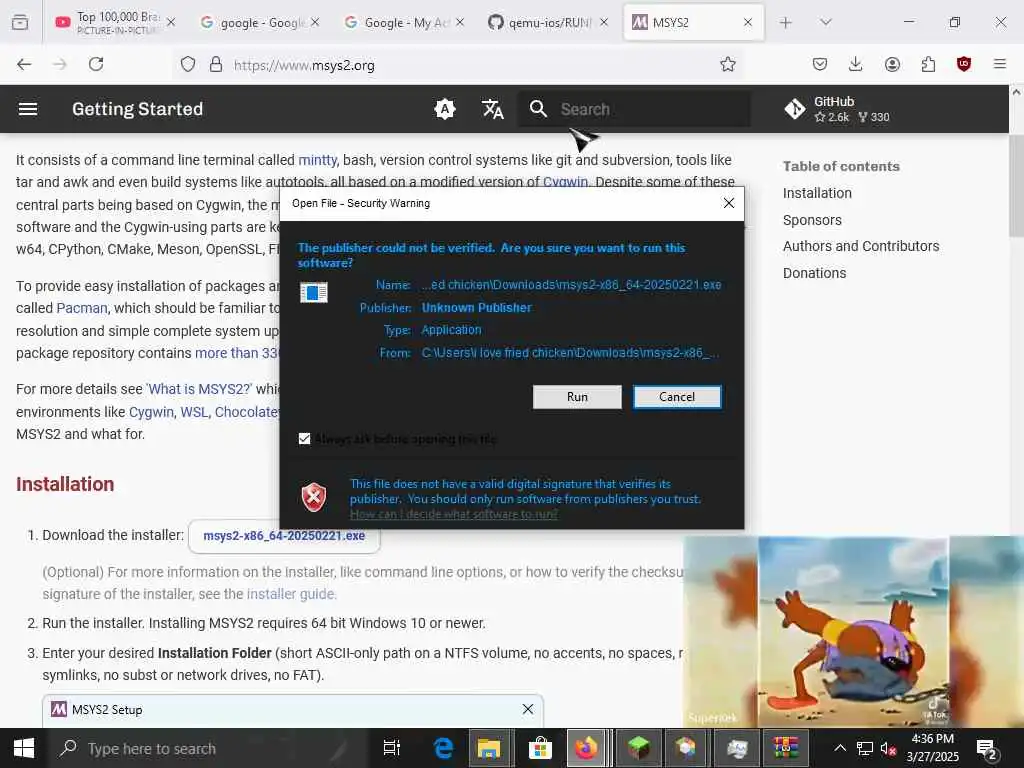The height and width of the screenshot is (768, 1024).
Task: Open Authors and Contributors contents link
Action: pos(861,246)
